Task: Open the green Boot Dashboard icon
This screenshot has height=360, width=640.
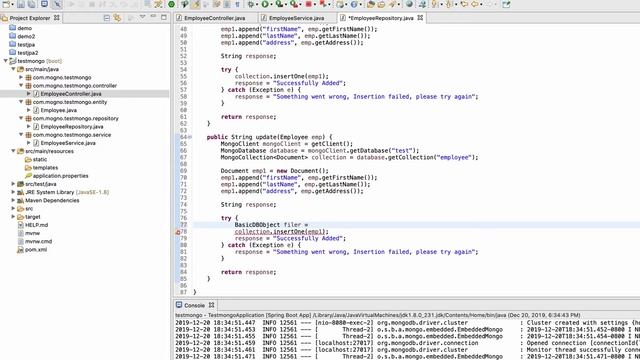Action: point(171,4)
